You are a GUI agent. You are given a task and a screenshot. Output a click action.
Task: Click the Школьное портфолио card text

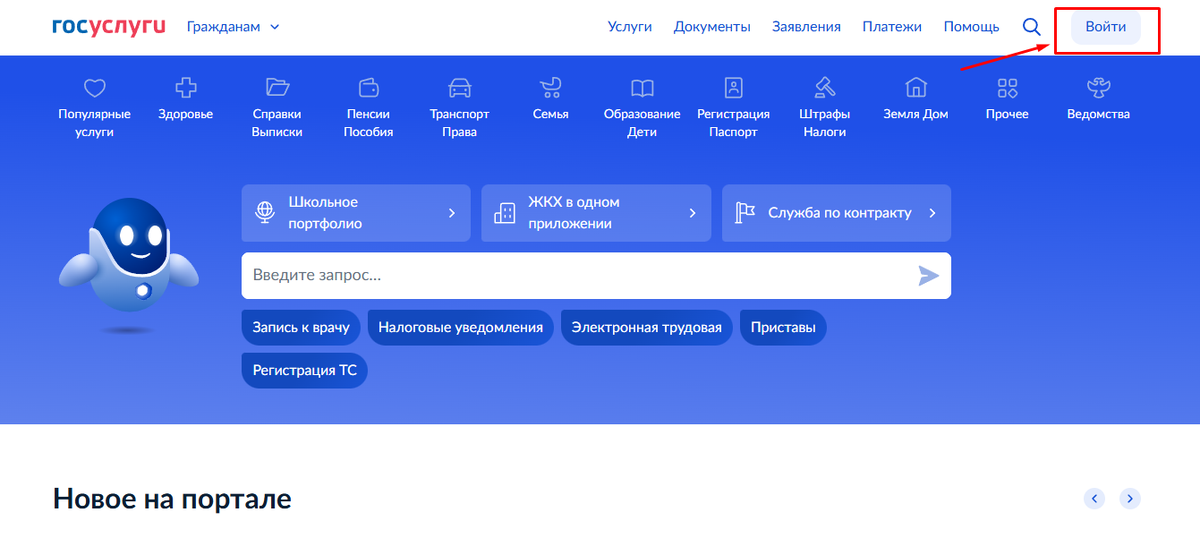(x=325, y=213)
